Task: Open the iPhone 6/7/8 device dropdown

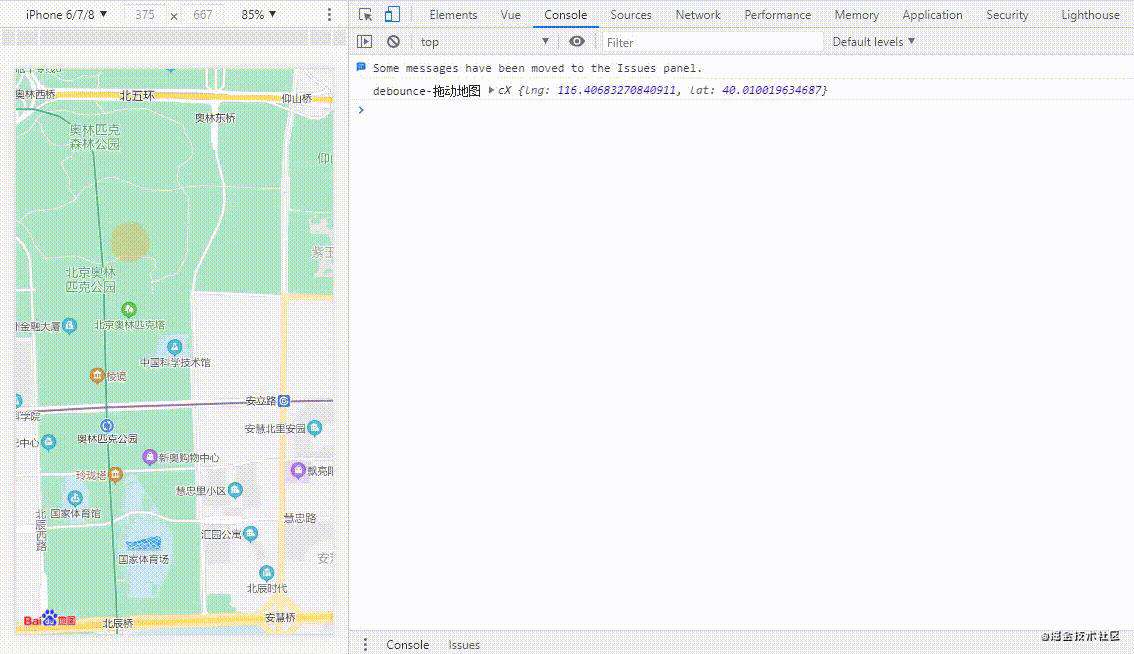Action: point(67,14)
